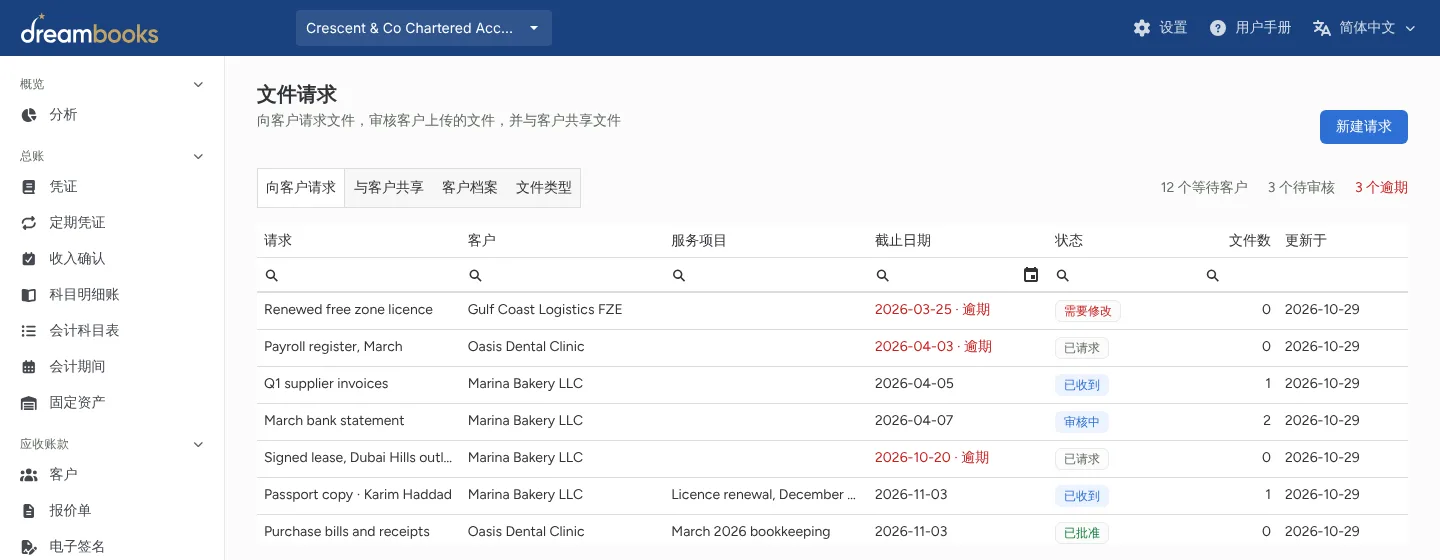Open the date picker calendar icon
This screenshot has height=560, width=1440.
click(x=1031, y=275)
